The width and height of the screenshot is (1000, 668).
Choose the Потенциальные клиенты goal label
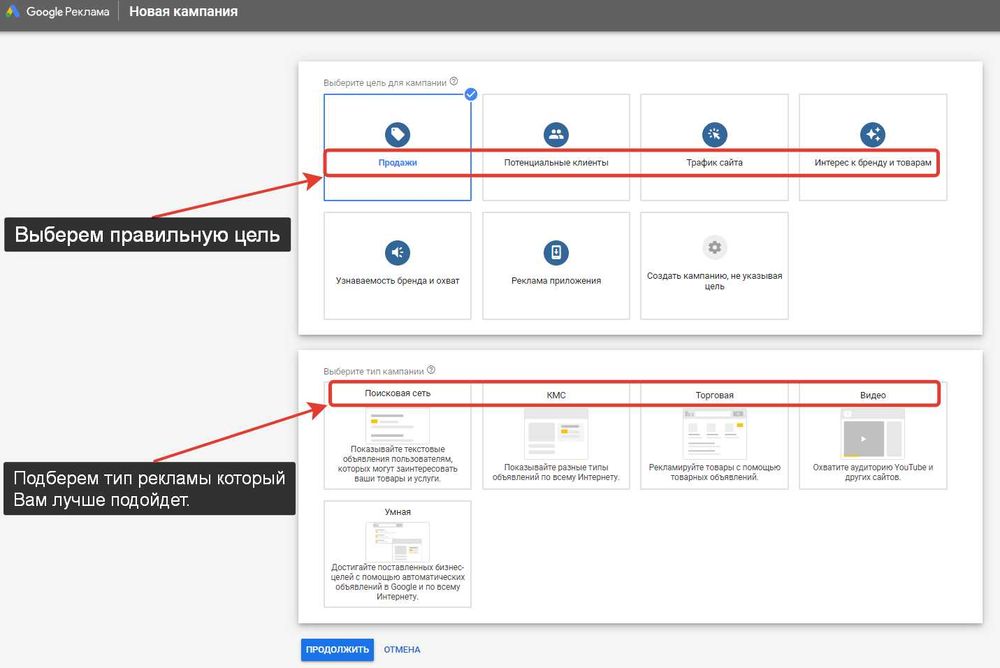point(556,163)
